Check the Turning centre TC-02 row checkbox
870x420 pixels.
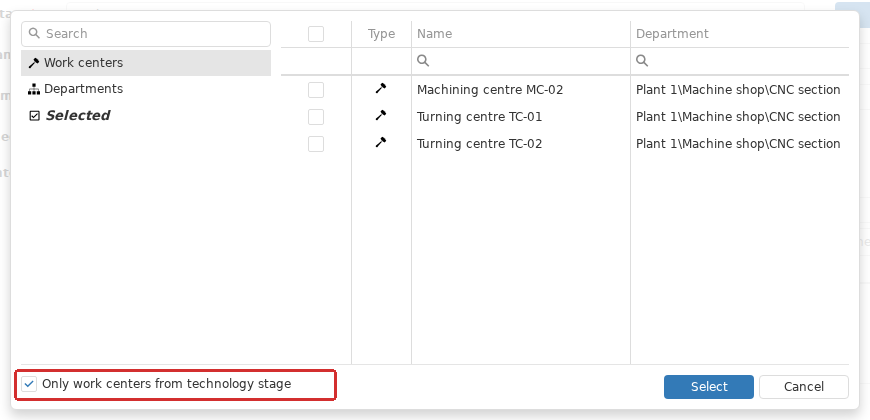pyautogui.click(x=316, y=144)
